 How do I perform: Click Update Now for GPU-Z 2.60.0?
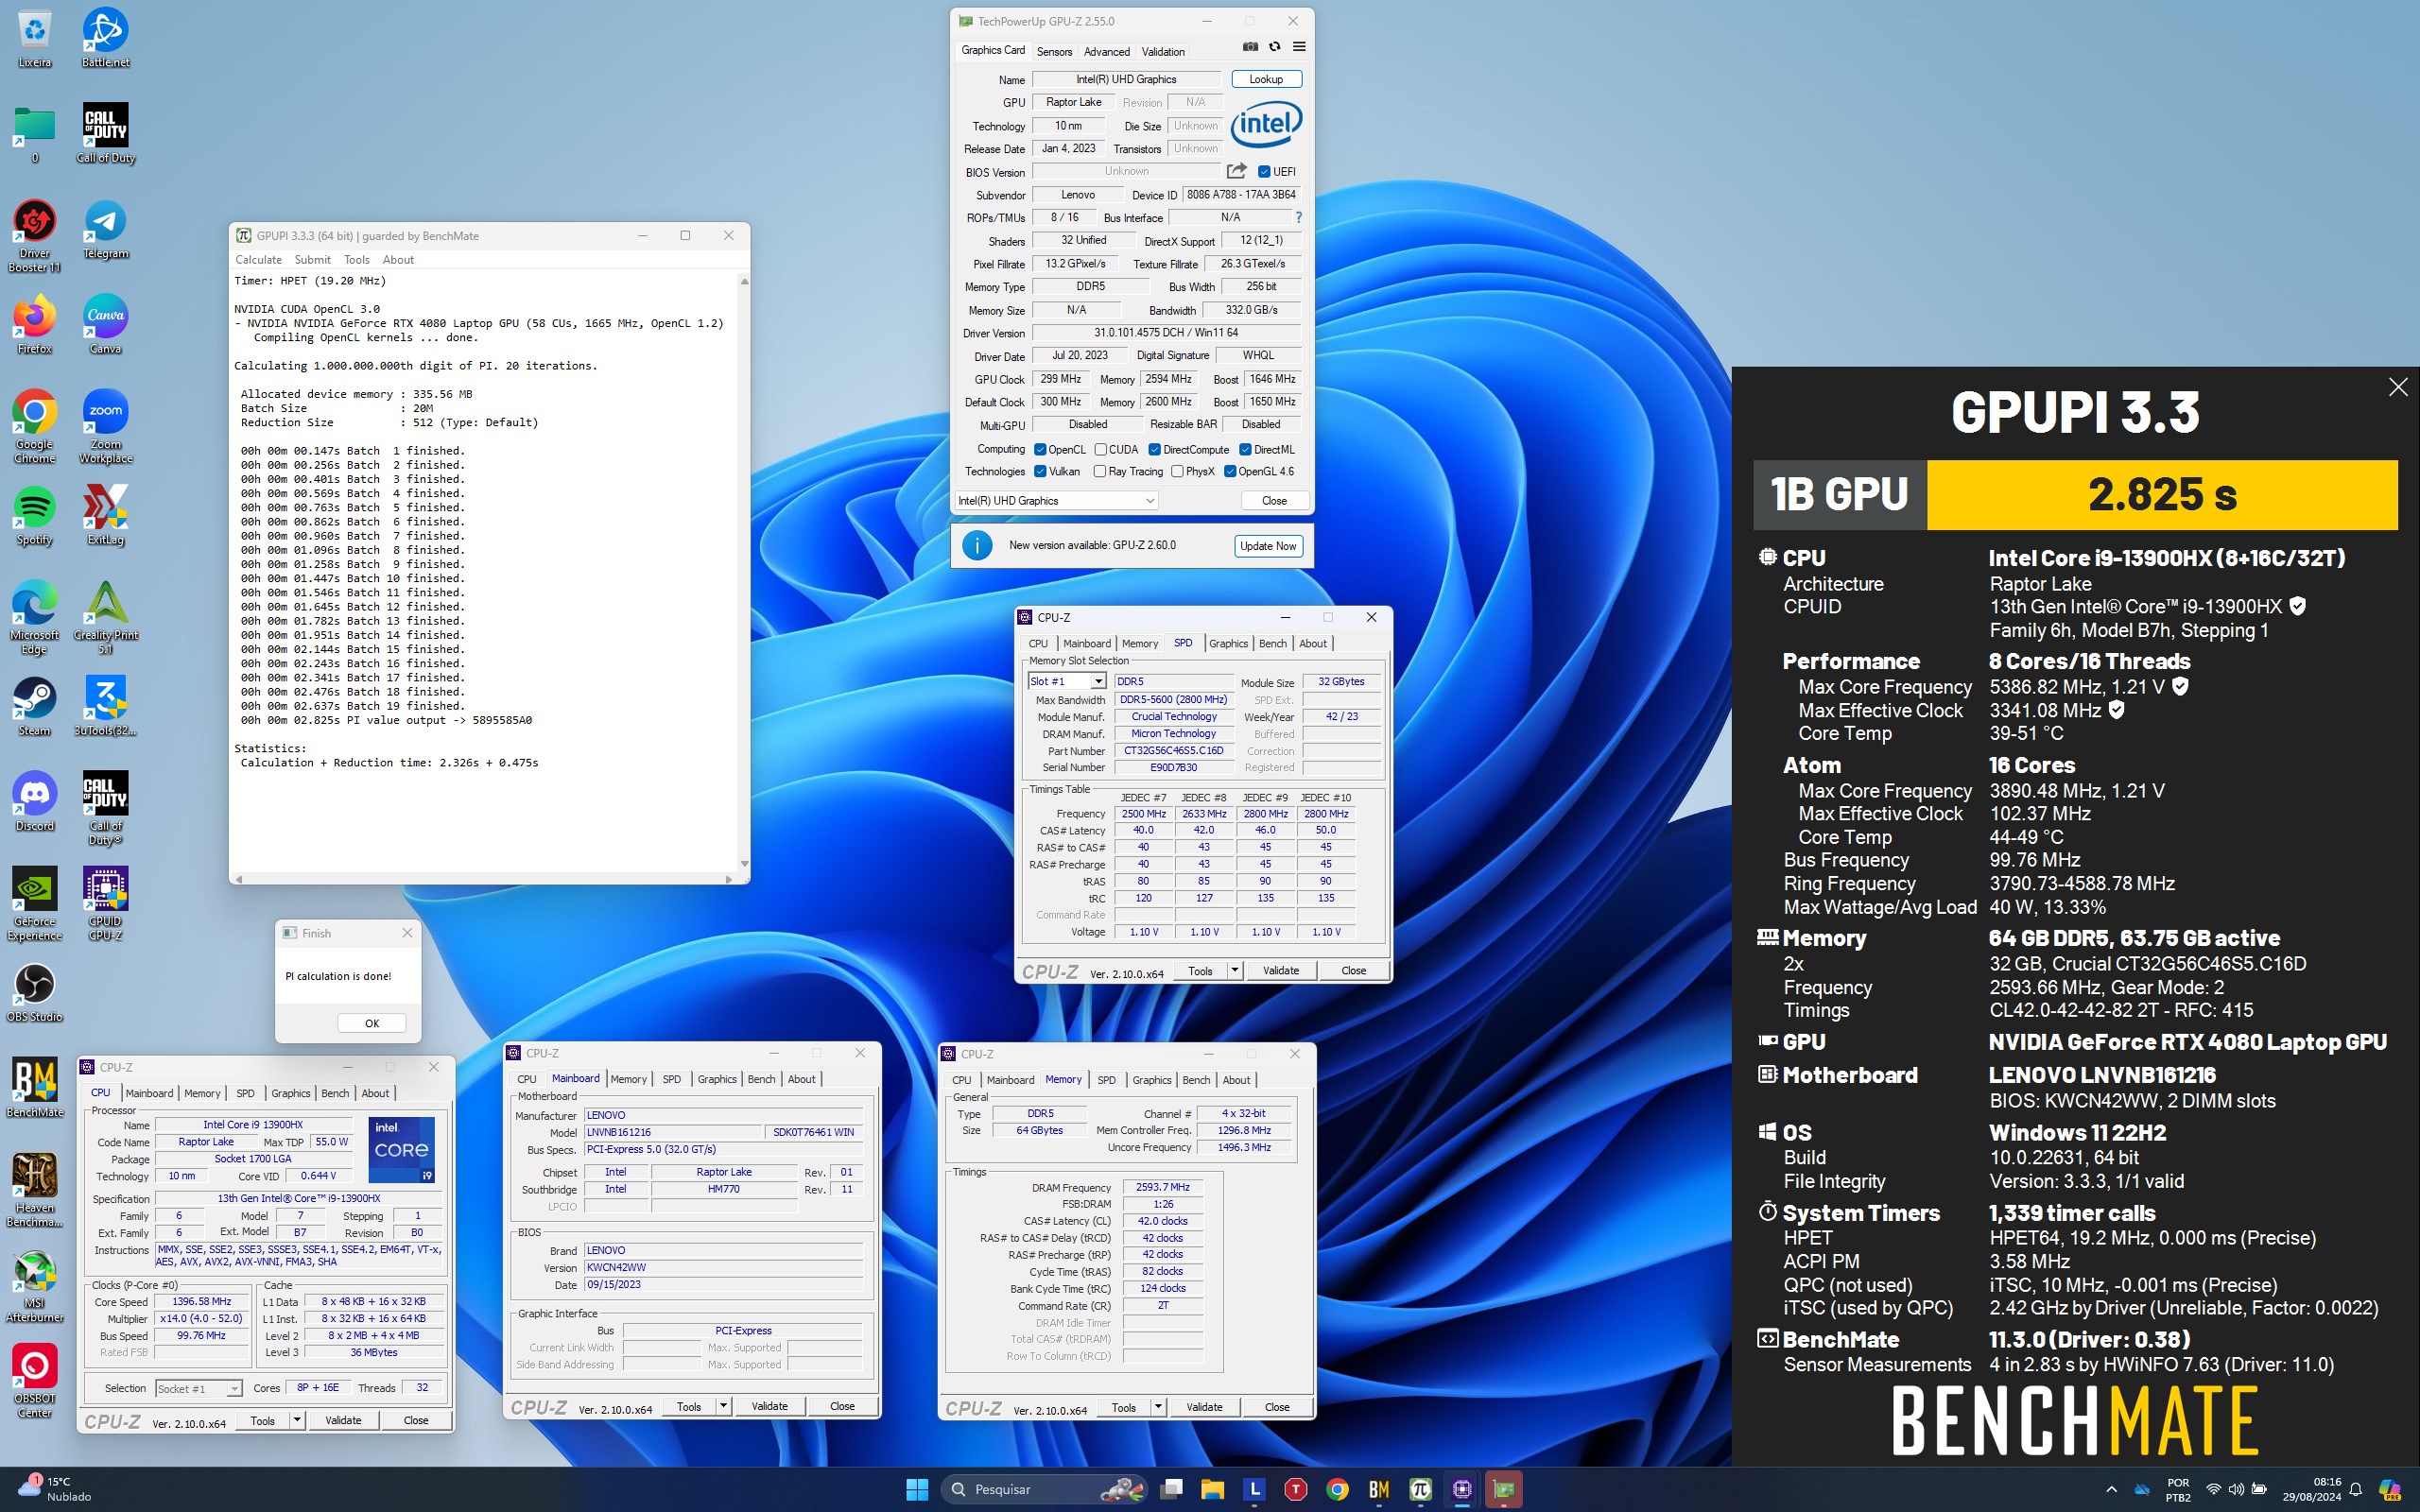[1268, 546]
